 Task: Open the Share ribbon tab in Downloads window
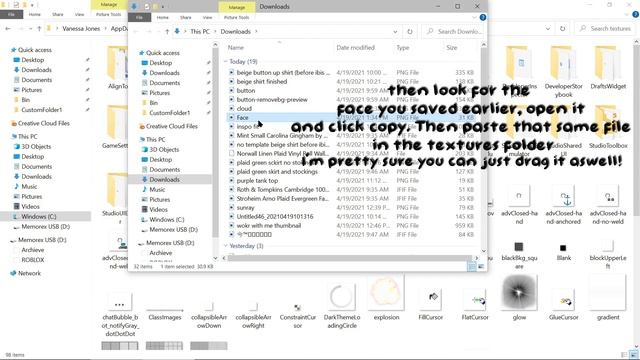(186, 18)
